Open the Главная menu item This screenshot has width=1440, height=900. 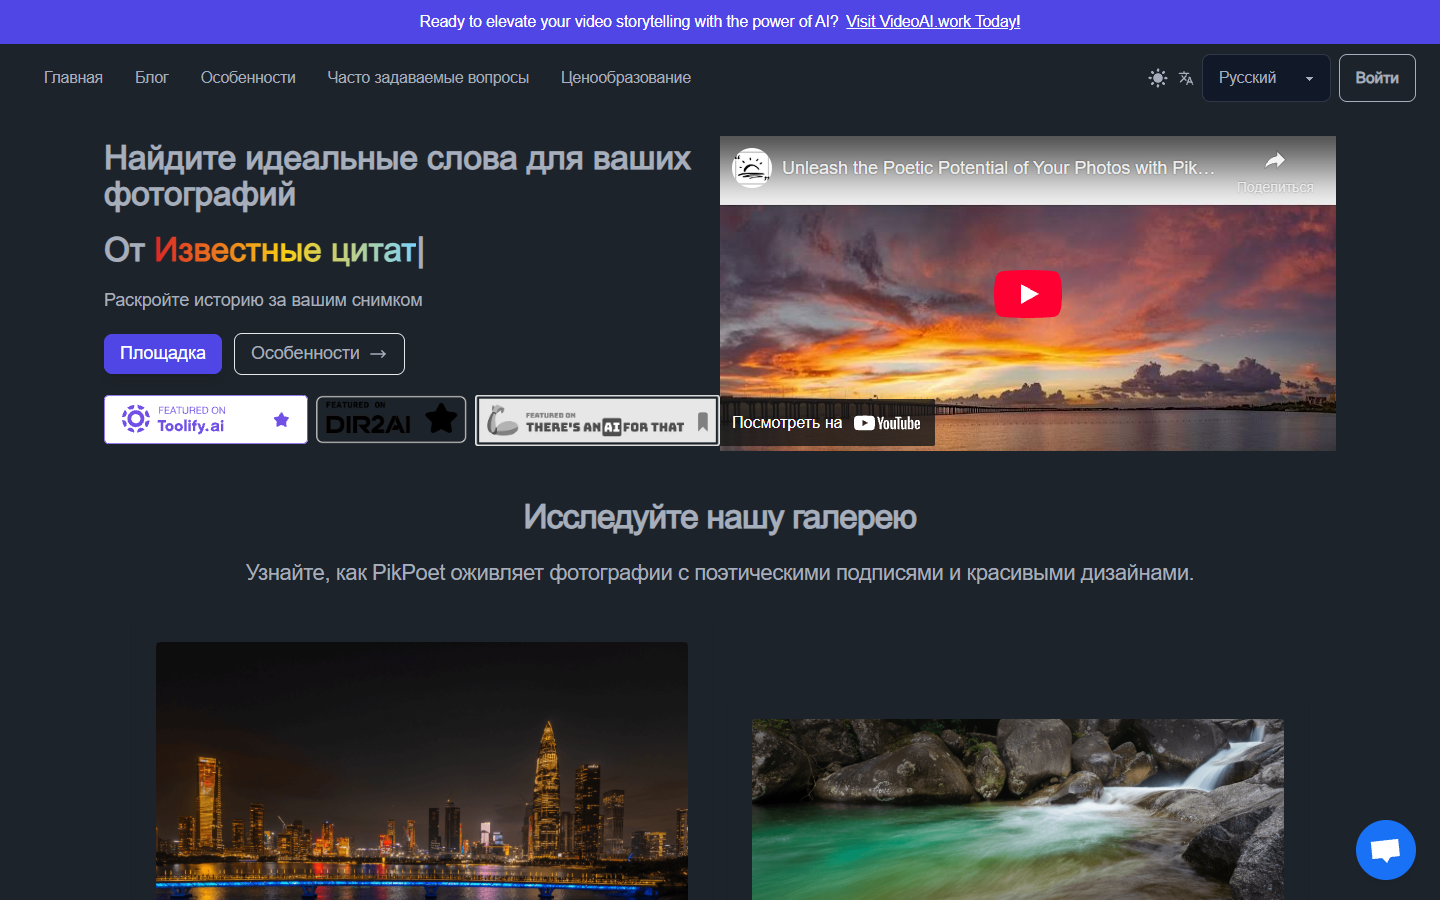(x=73, y=78)
